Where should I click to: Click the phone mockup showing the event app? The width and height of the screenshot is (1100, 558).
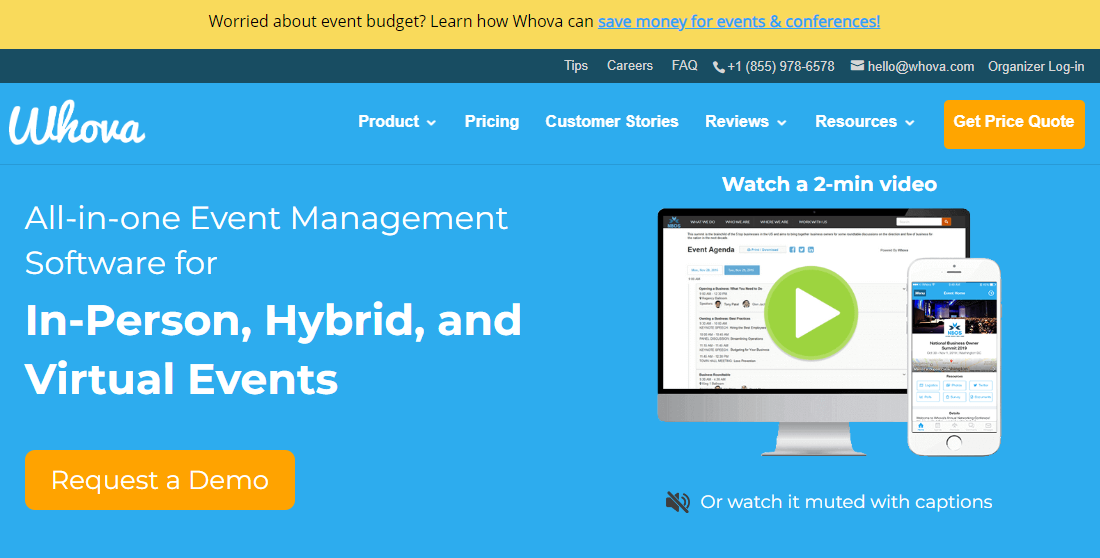click(x=954, y=357)
